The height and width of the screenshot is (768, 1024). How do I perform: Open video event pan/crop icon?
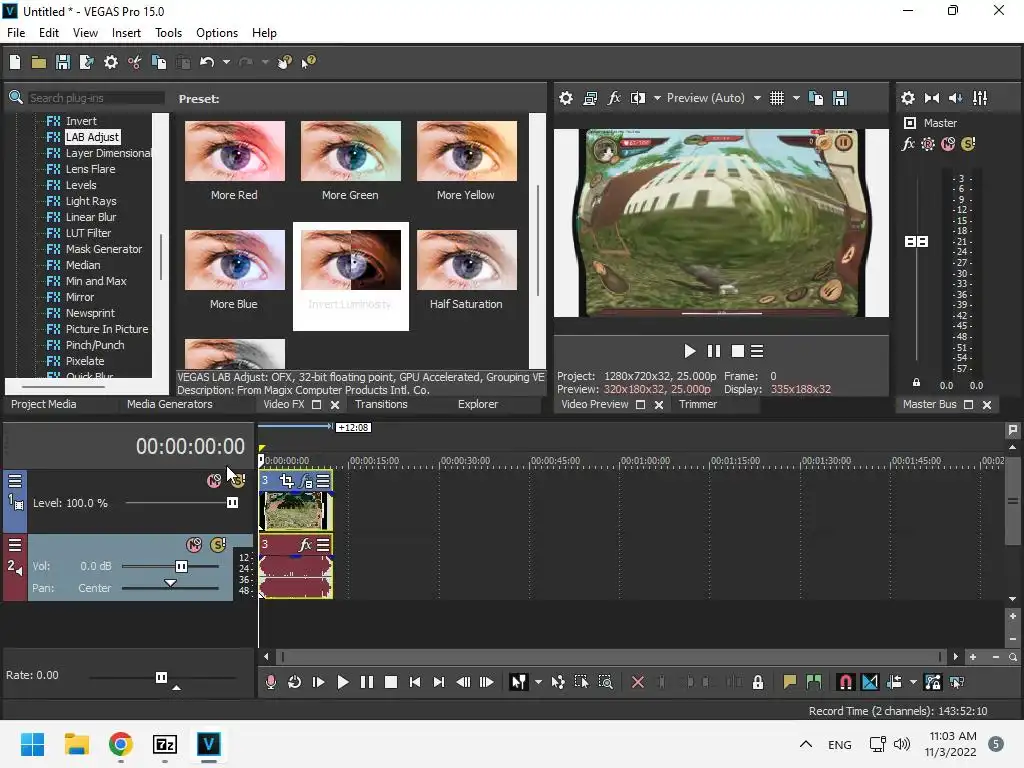287,481
